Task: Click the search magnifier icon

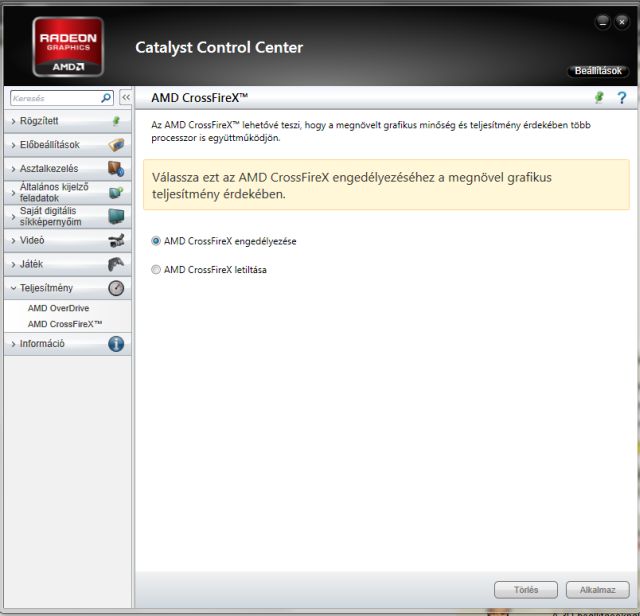Action: click(x=106, y=98)
